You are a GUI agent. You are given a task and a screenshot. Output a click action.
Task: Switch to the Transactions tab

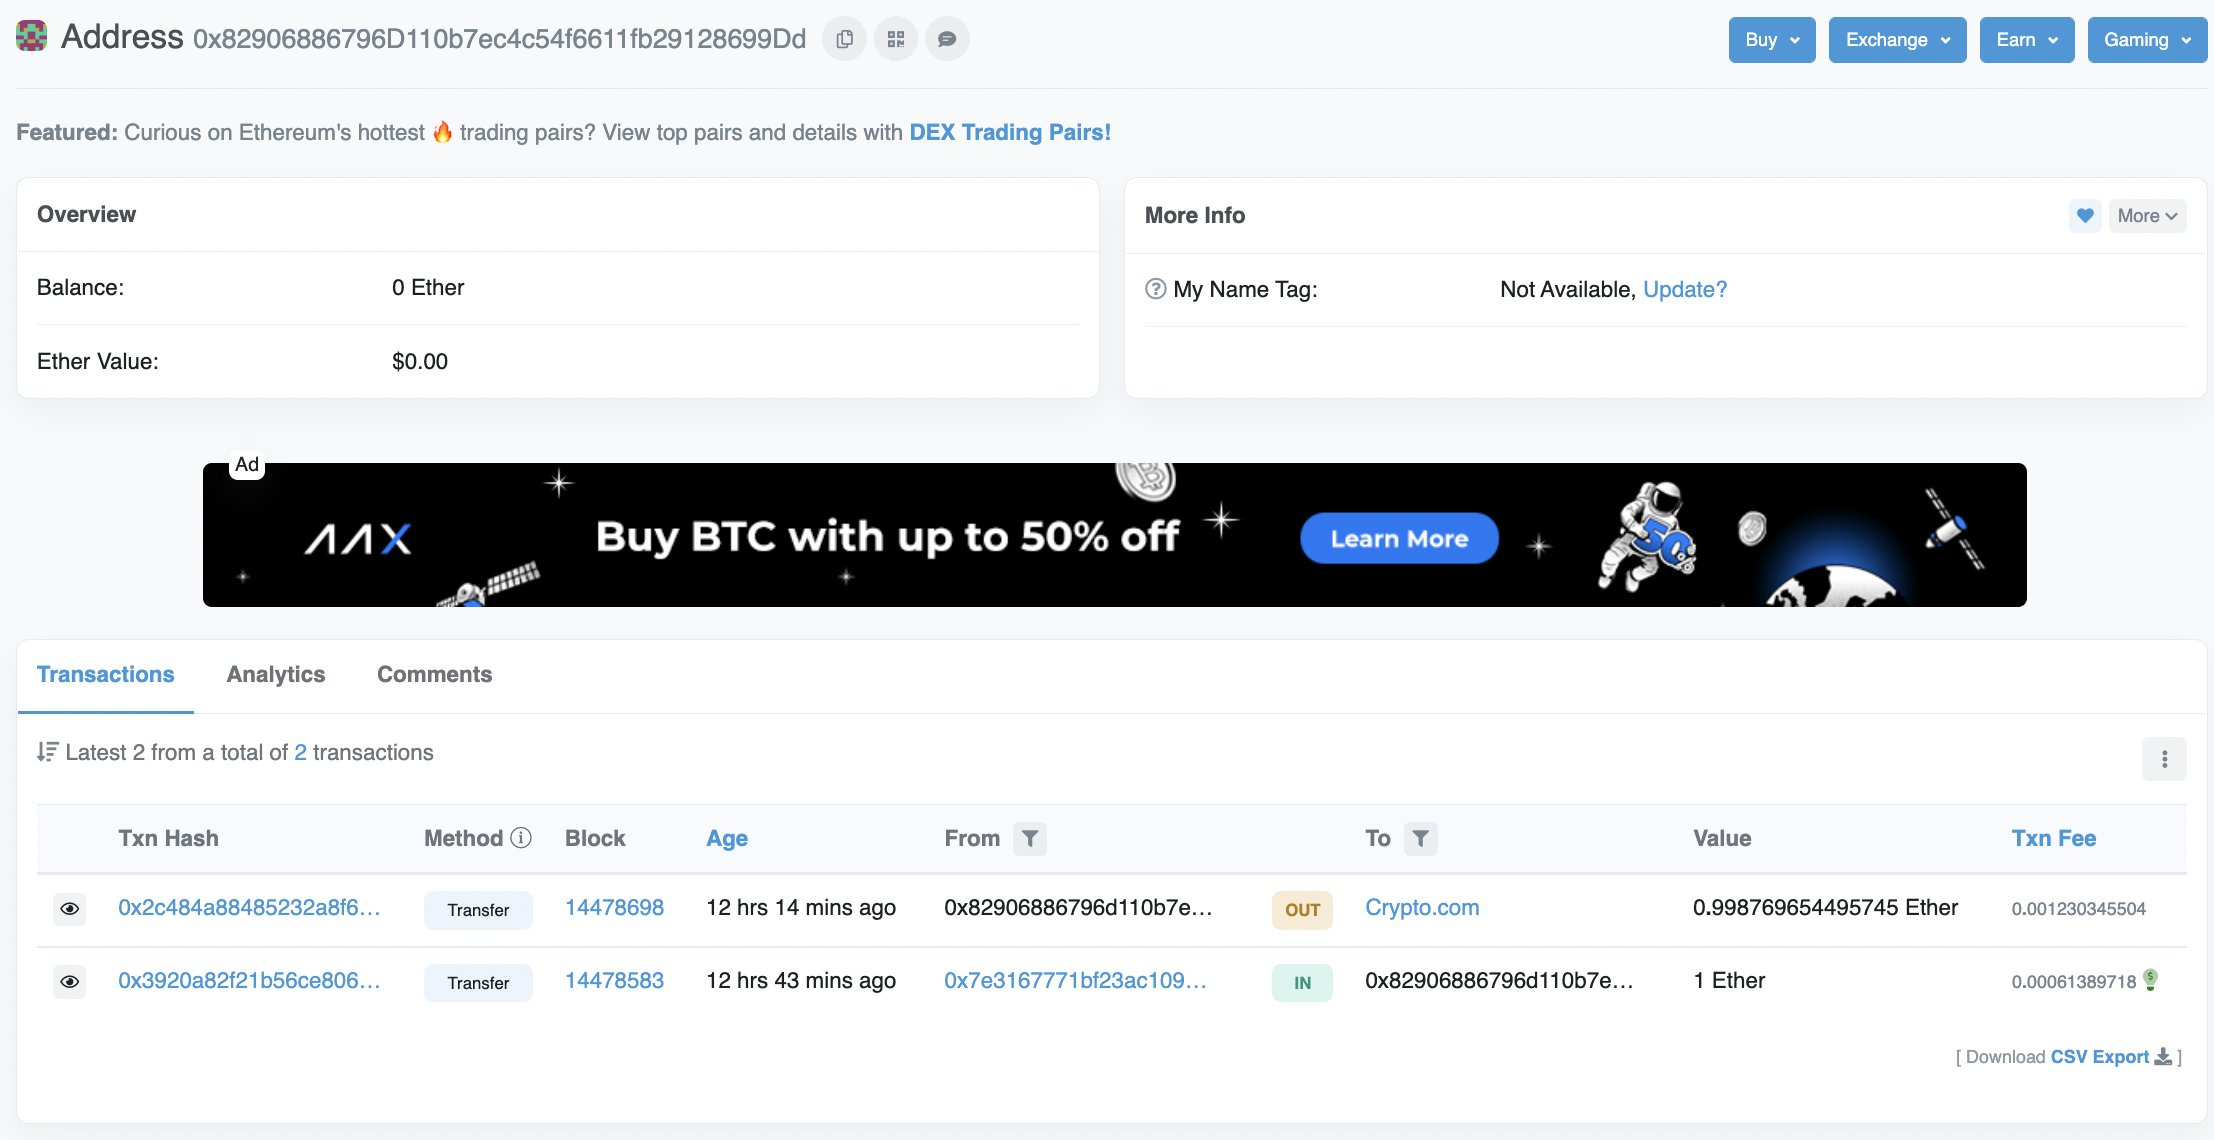[105, 675]
